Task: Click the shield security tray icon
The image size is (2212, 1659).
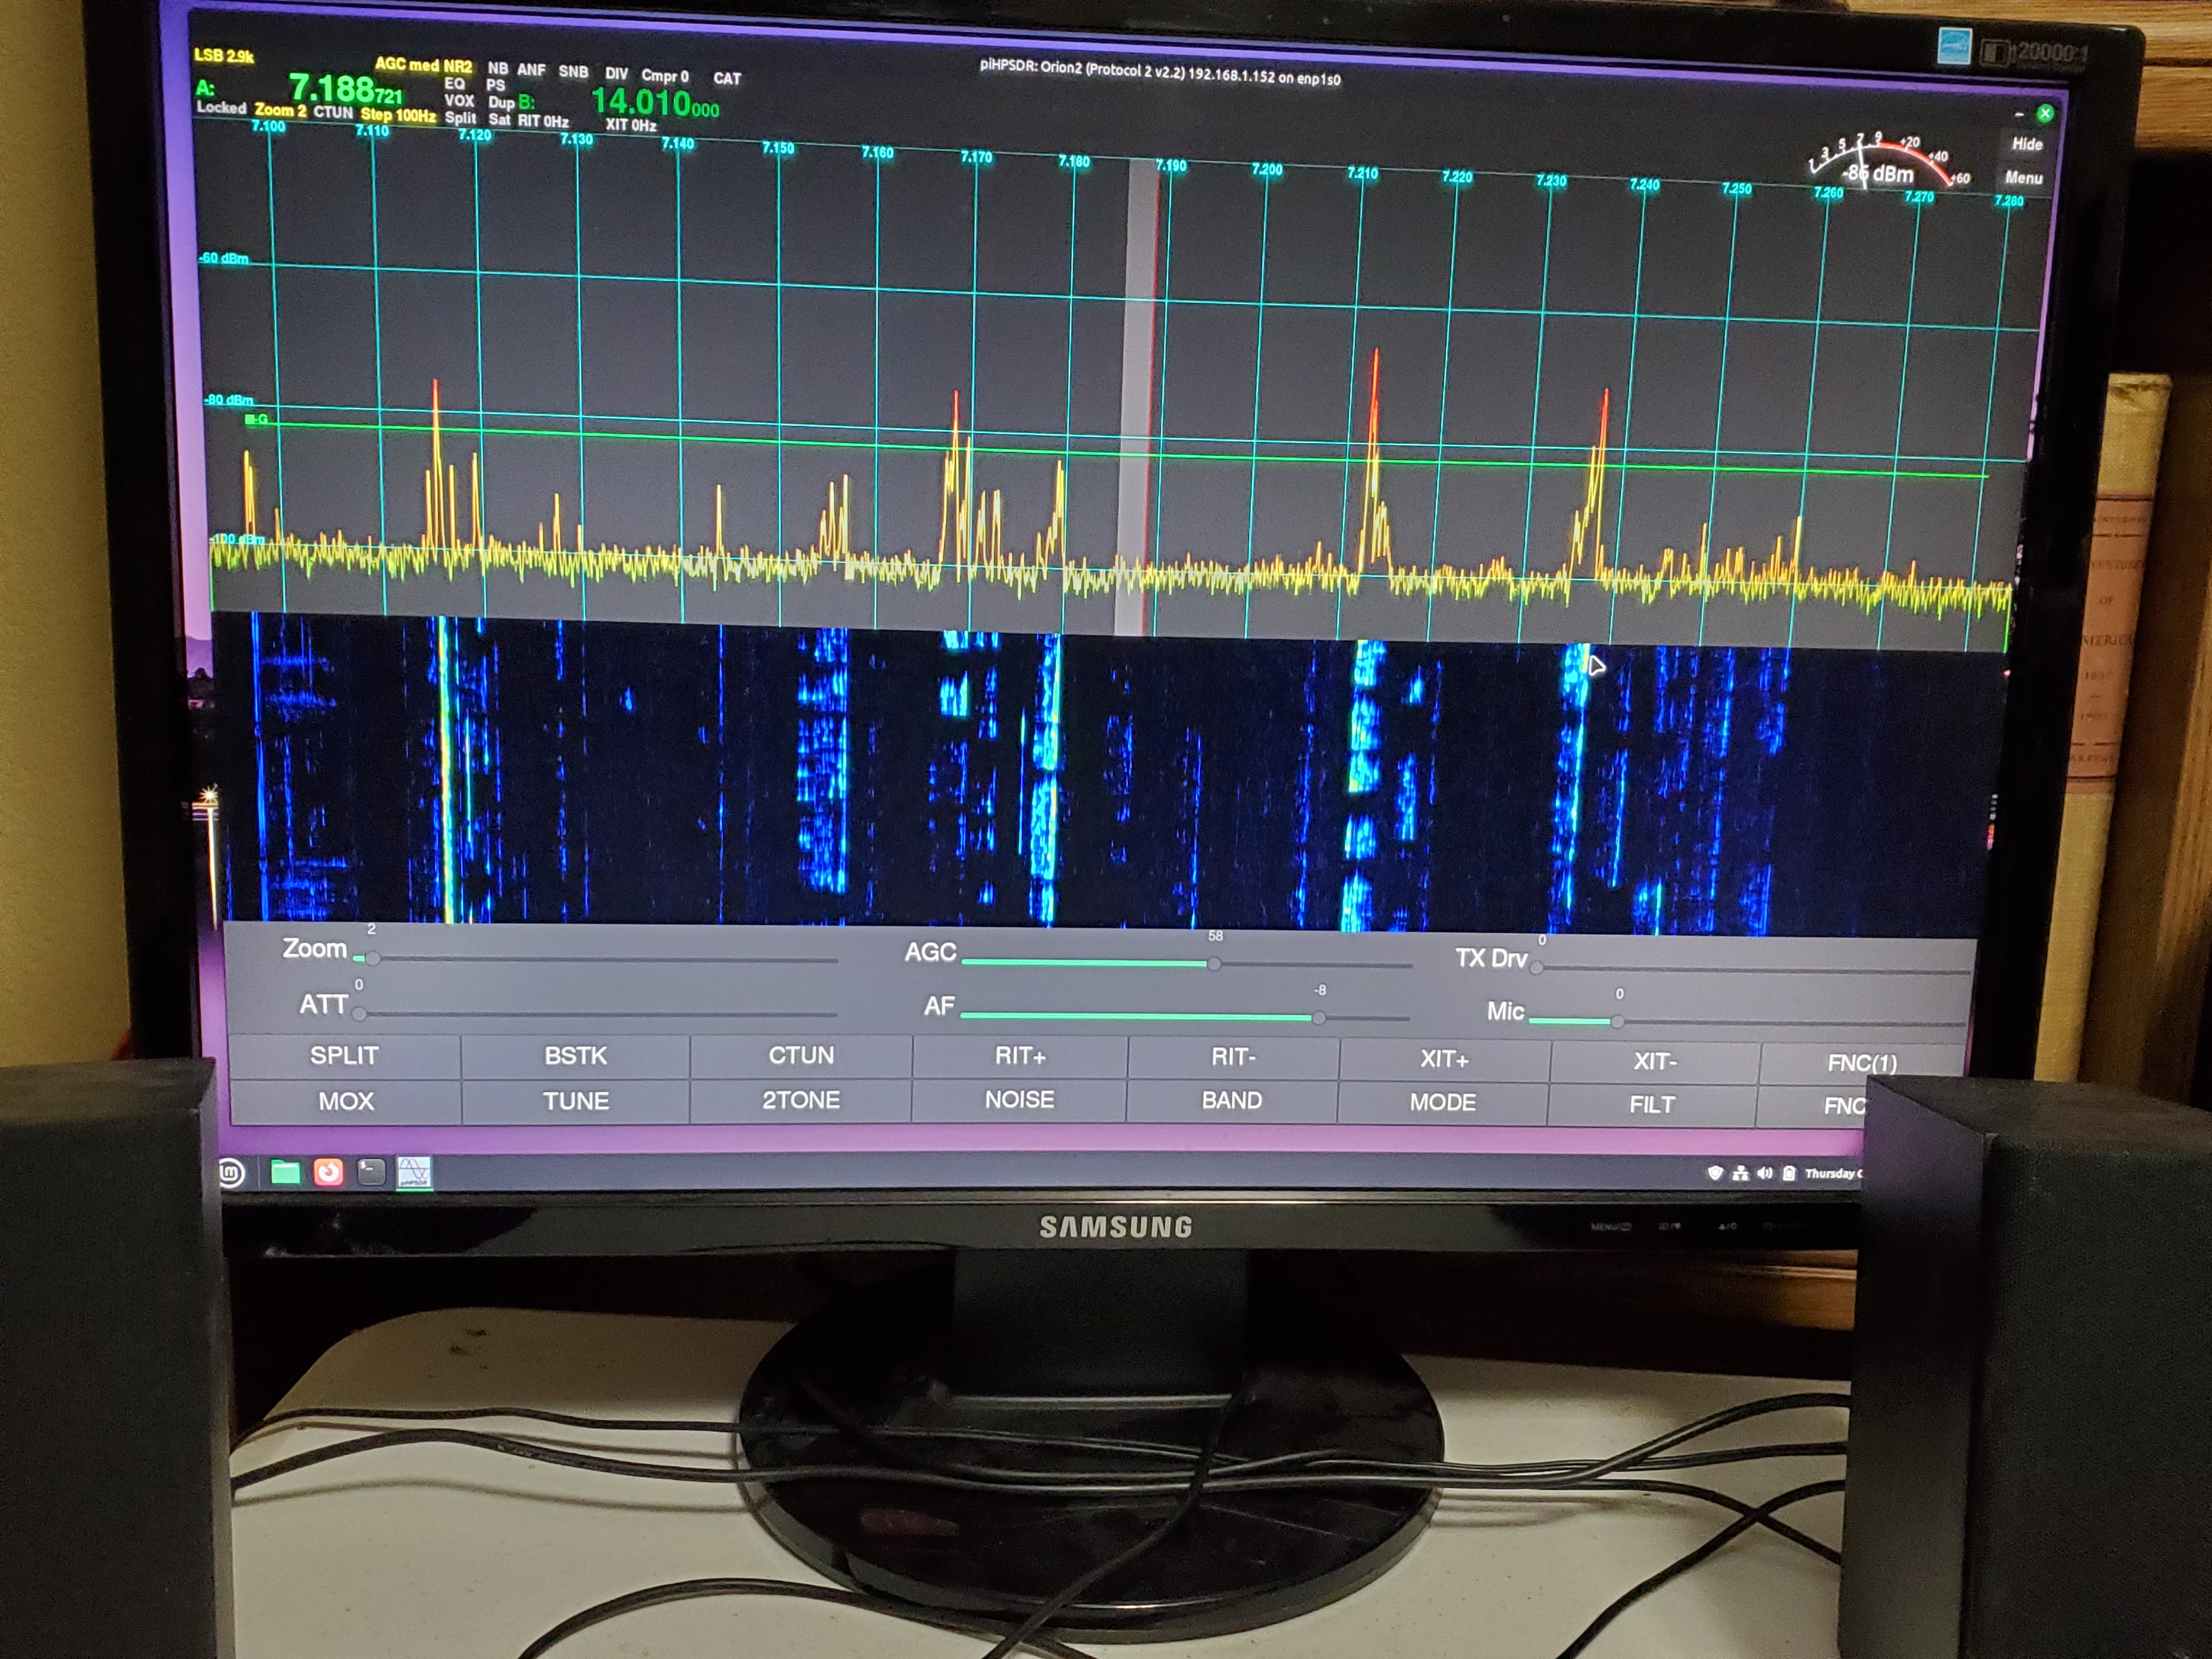Action: pos(1715,1172)
